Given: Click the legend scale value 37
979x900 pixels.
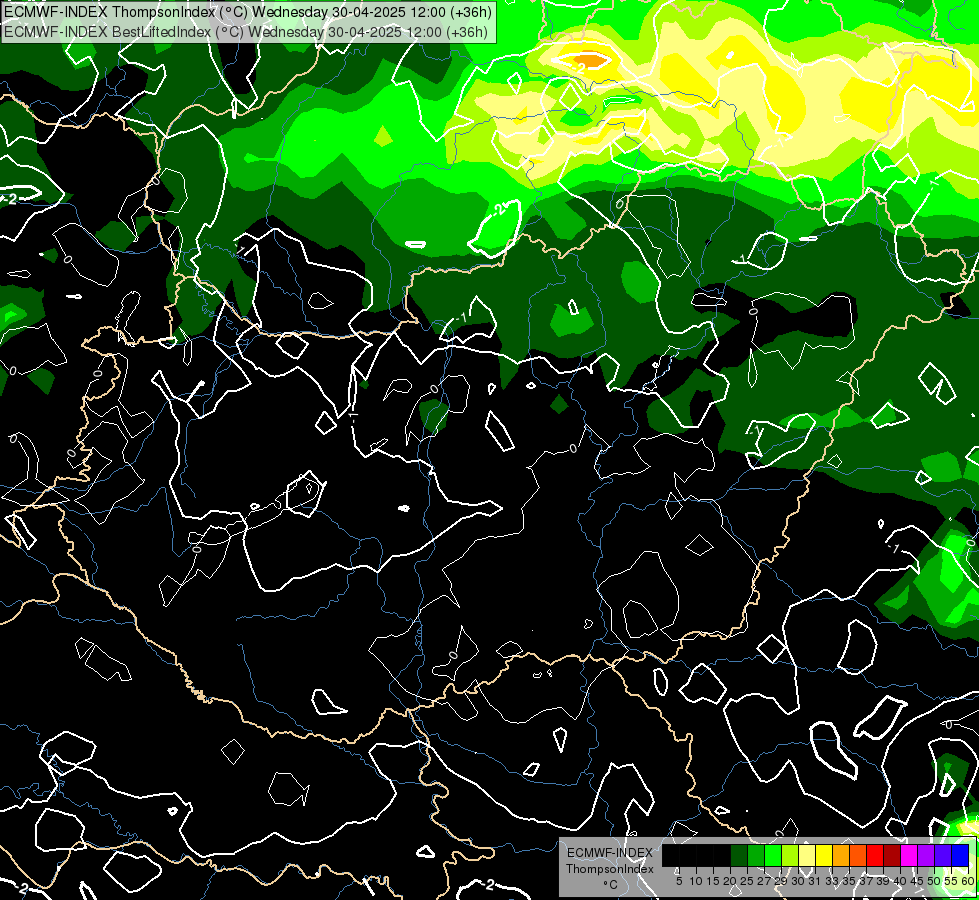Looking at the screenshot, I should (x=867, y=881).
